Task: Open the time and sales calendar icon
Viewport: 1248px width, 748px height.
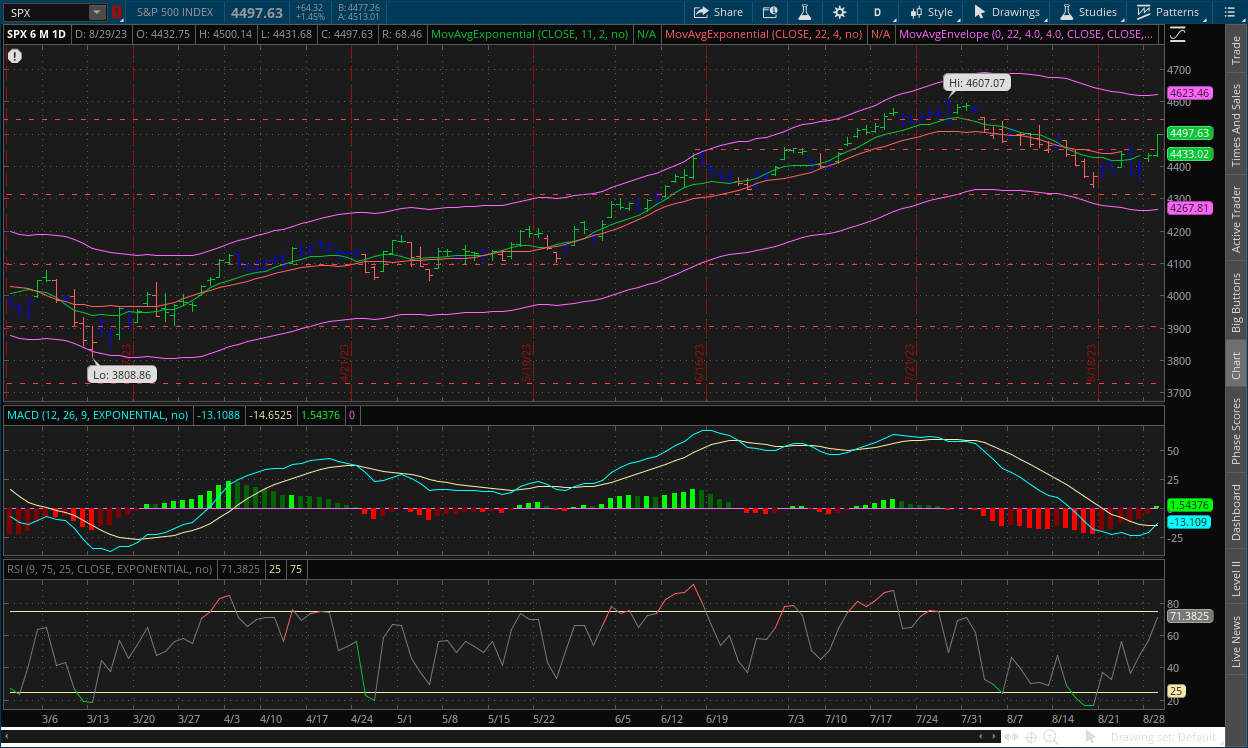Action: [x=770, y=12]
